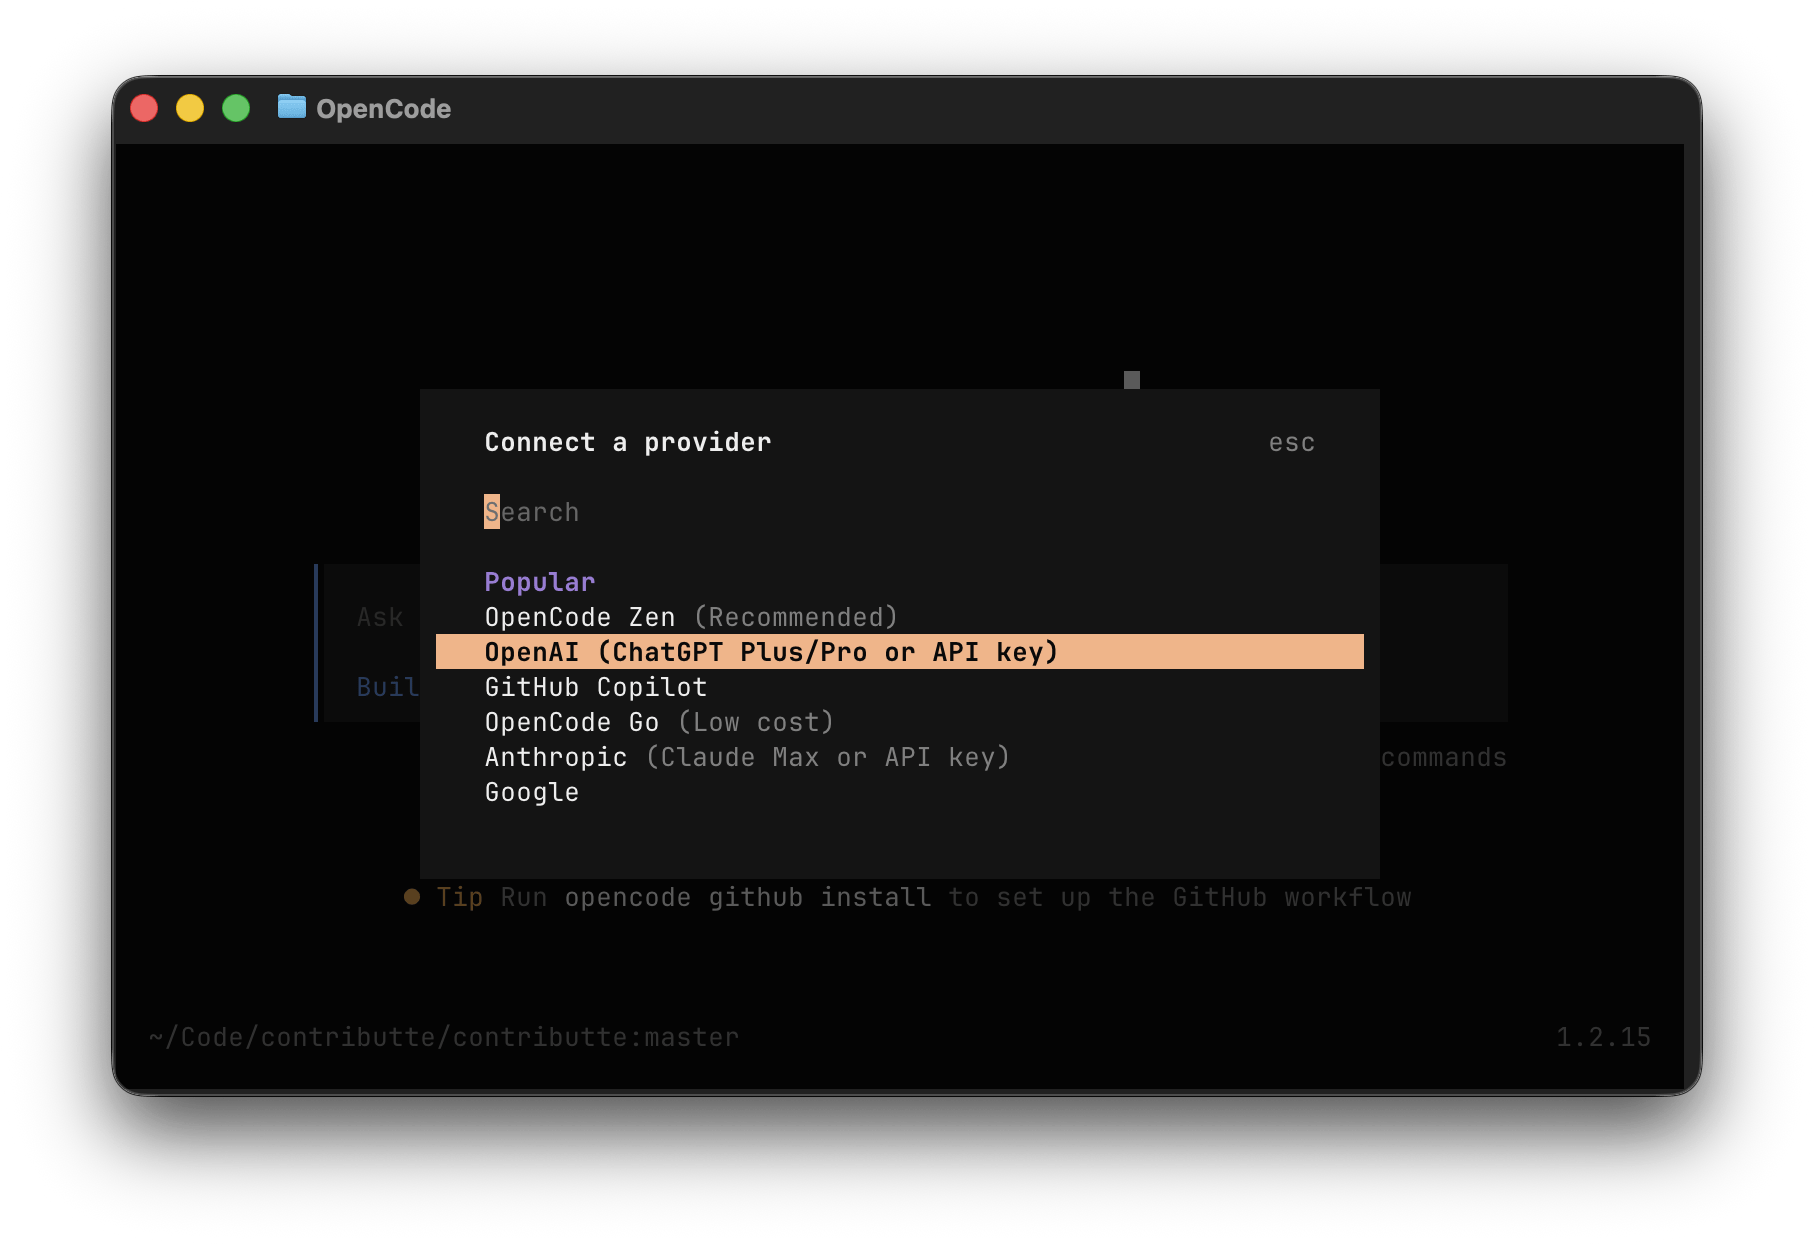Click the Search input field
Screen dimensions: 1814x1244
click(899, 512)
